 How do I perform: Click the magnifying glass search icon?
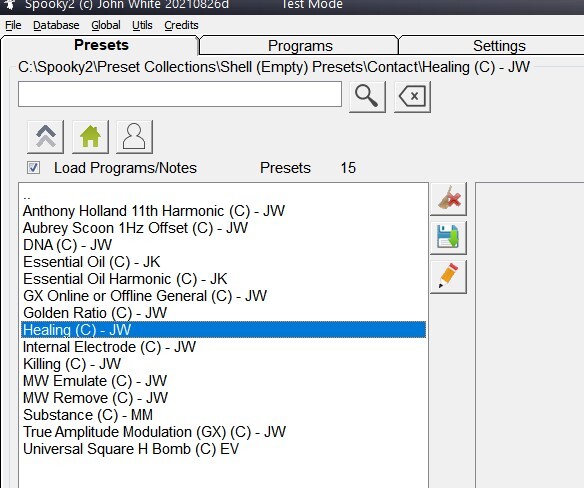(x=367, y=97)
